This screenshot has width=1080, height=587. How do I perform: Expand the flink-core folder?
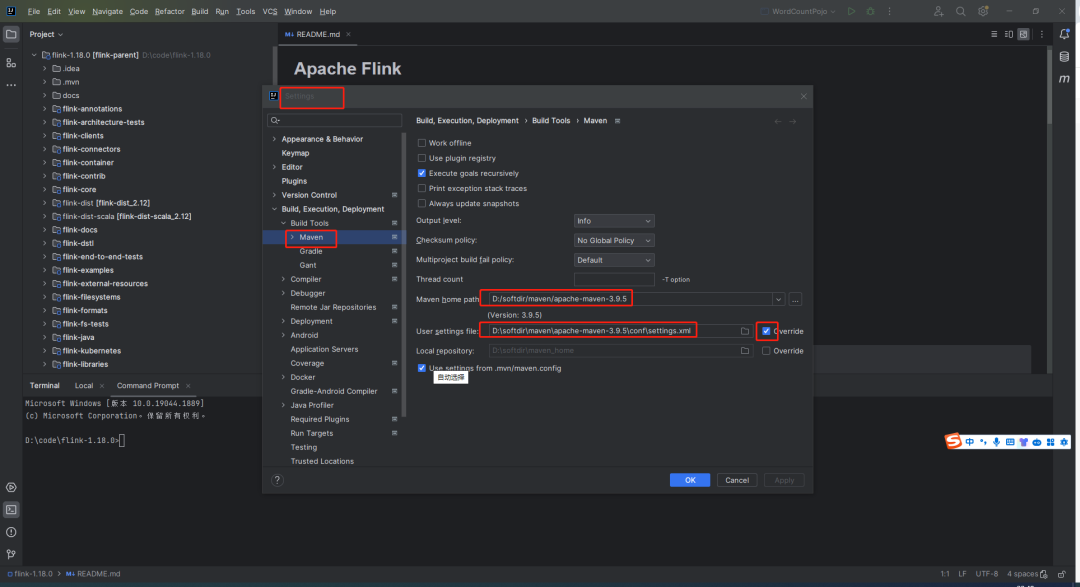click(45, 189)
